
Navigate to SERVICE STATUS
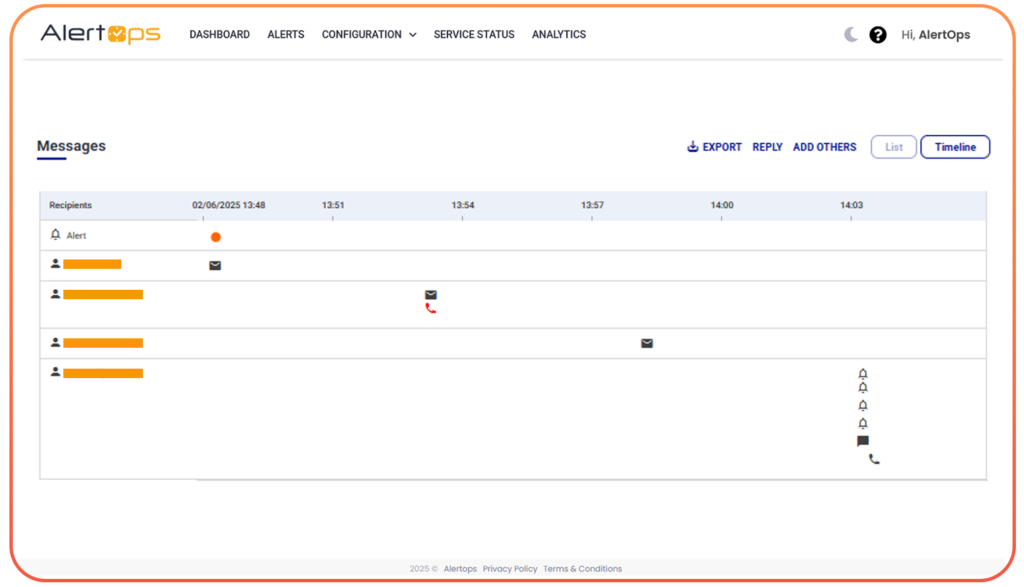click(473, 34)
